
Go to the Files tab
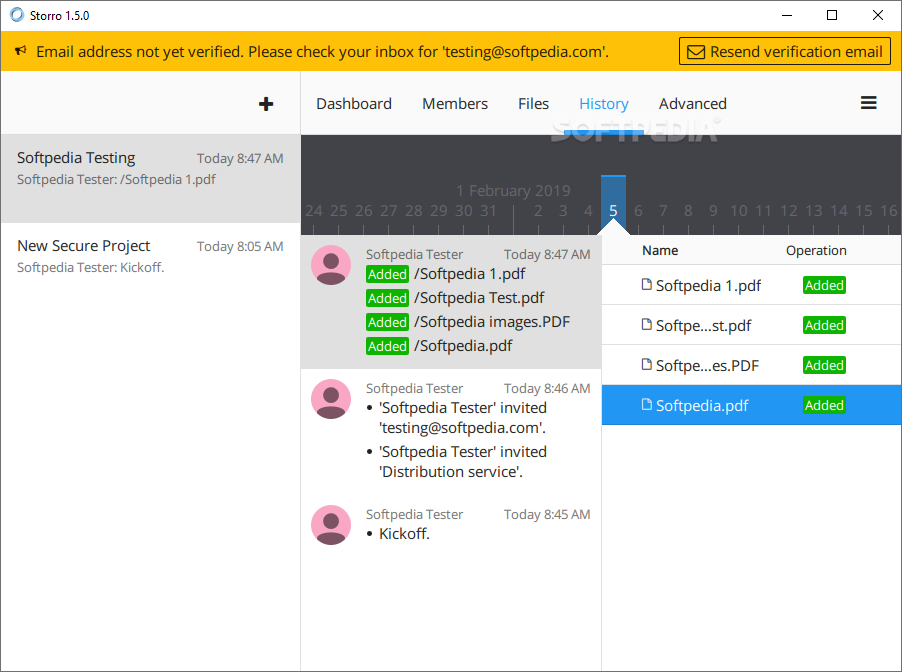coord(533,104)
